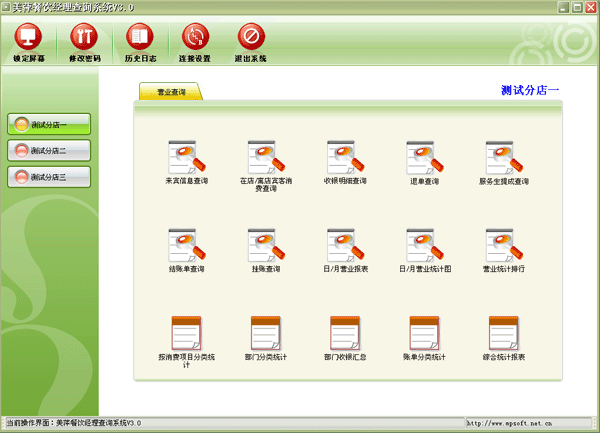
Task: Switch to branch 测试分店三
Action: point(50,177)
